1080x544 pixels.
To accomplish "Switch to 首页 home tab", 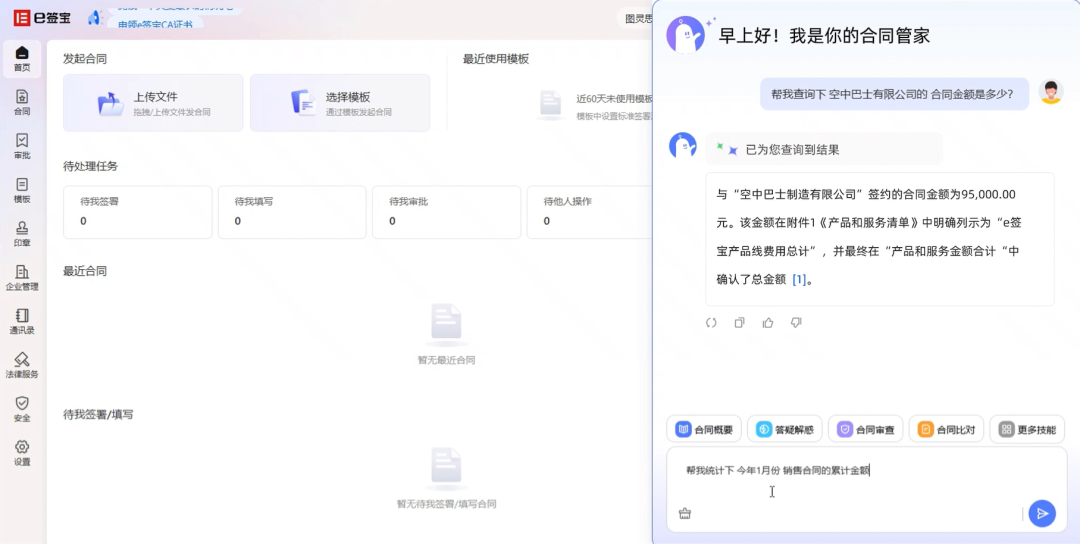I will point(22,58).
